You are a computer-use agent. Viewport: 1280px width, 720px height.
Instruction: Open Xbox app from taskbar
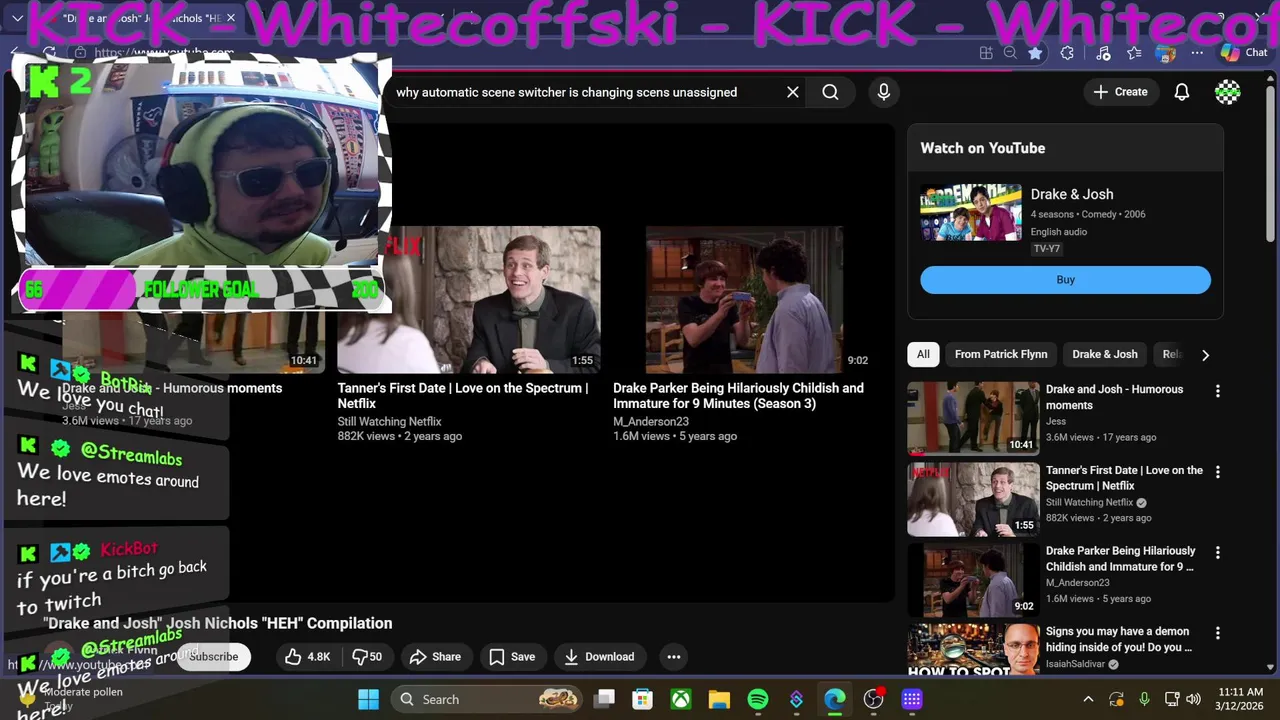click(x=681, y=699)
